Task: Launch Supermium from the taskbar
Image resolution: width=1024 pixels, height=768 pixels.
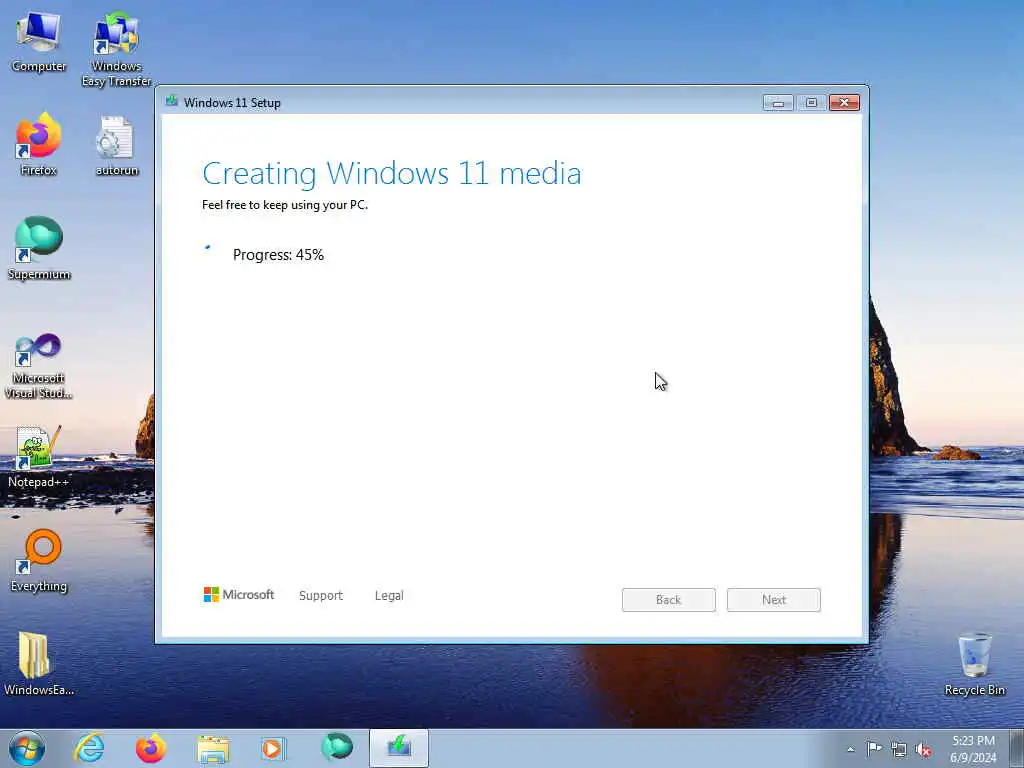Action: click(x=336, y=748)
